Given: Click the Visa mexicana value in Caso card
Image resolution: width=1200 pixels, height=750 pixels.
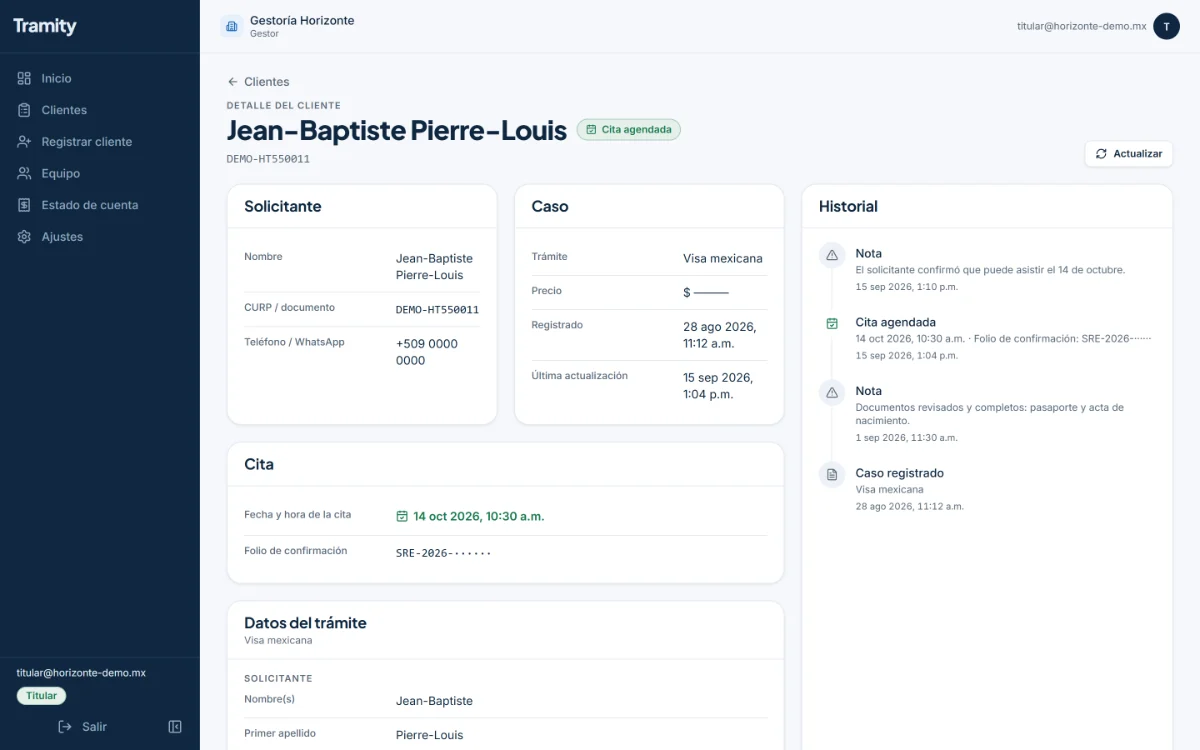Looking at the screenshot, I should [723, 259].
